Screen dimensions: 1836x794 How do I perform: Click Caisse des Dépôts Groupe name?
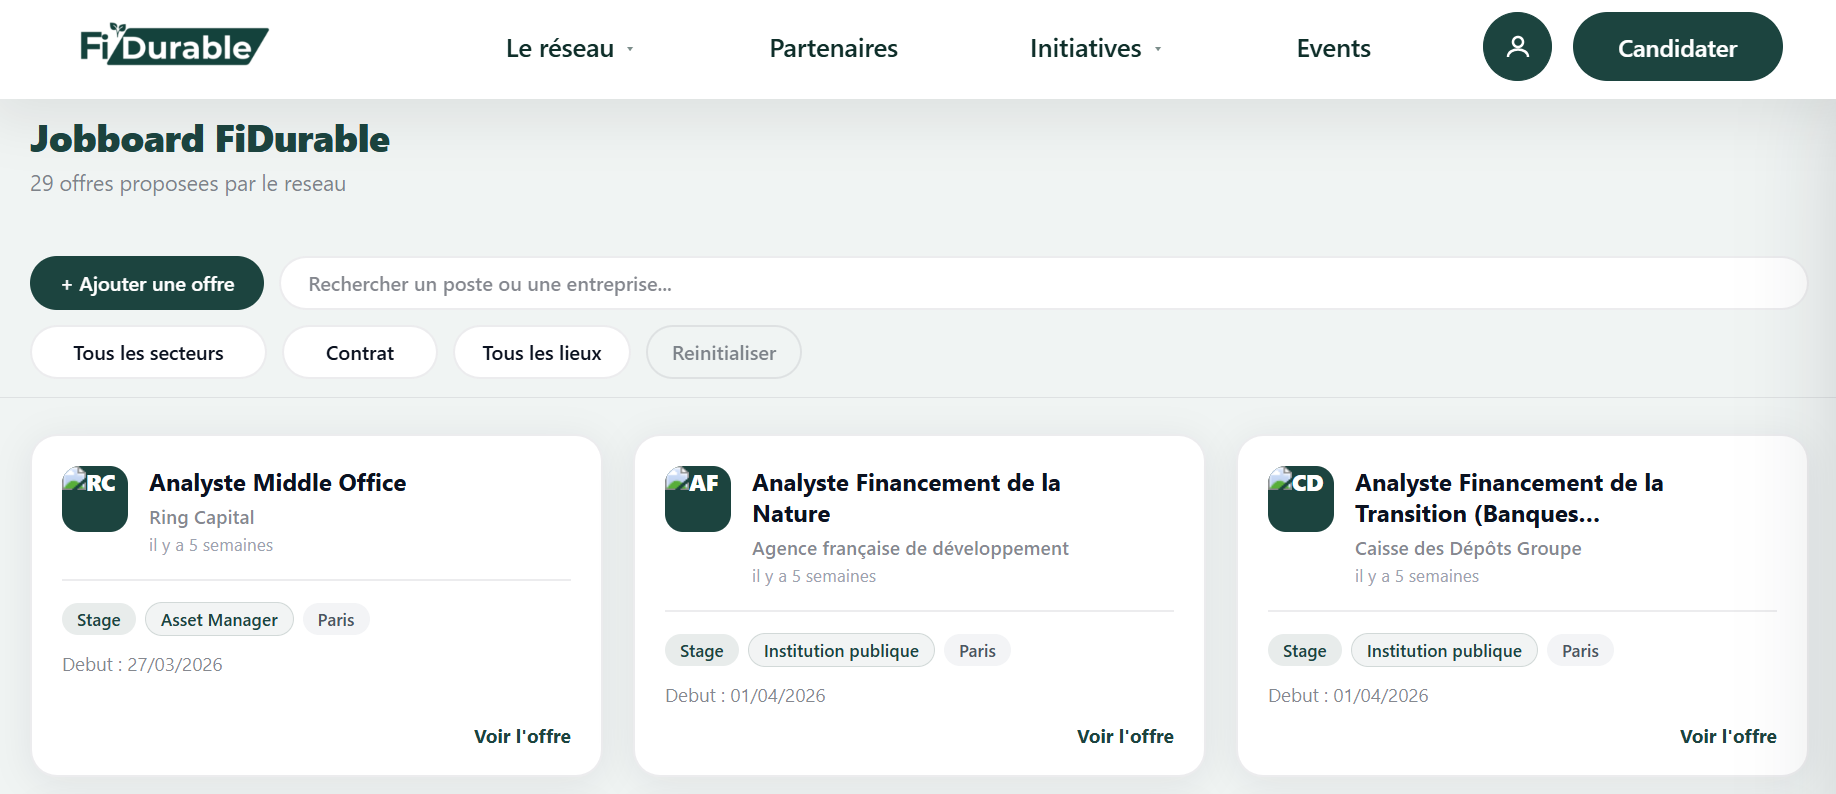(x=1468, y=549)
